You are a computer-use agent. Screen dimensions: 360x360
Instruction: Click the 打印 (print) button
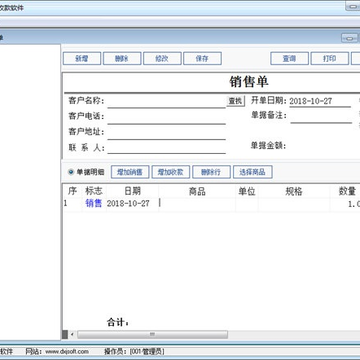click(329, 58)
